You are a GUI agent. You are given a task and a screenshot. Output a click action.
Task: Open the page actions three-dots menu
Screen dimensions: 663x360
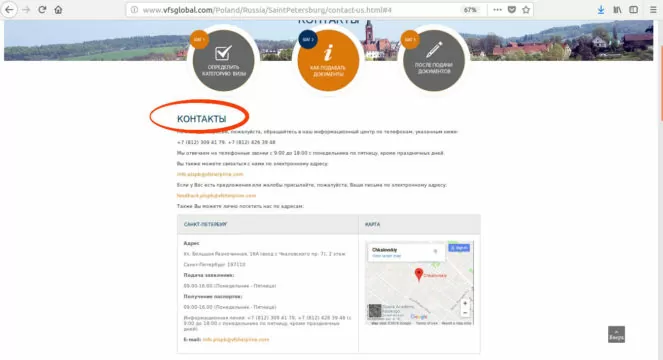(497, 10)
